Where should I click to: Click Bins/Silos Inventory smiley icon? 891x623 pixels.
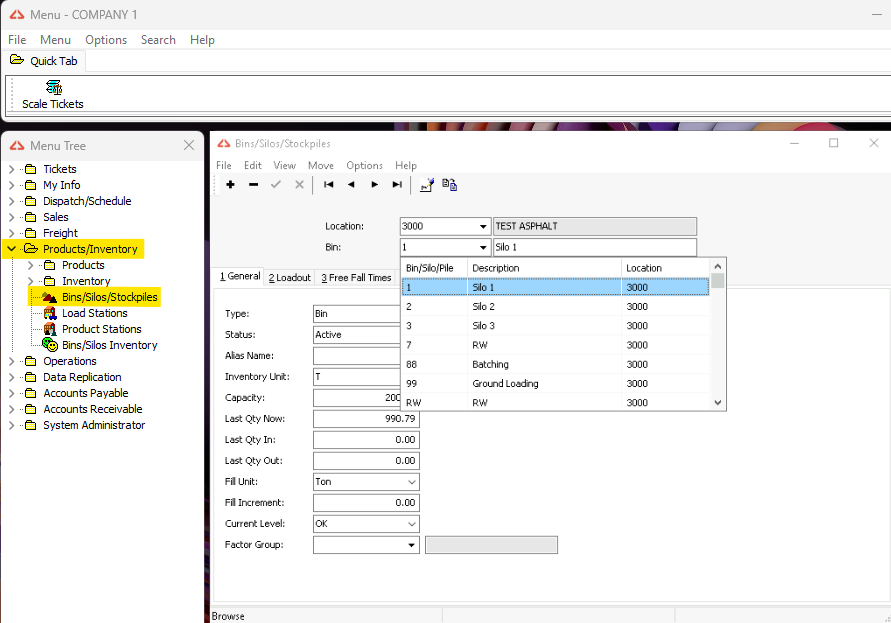[50, 344]
